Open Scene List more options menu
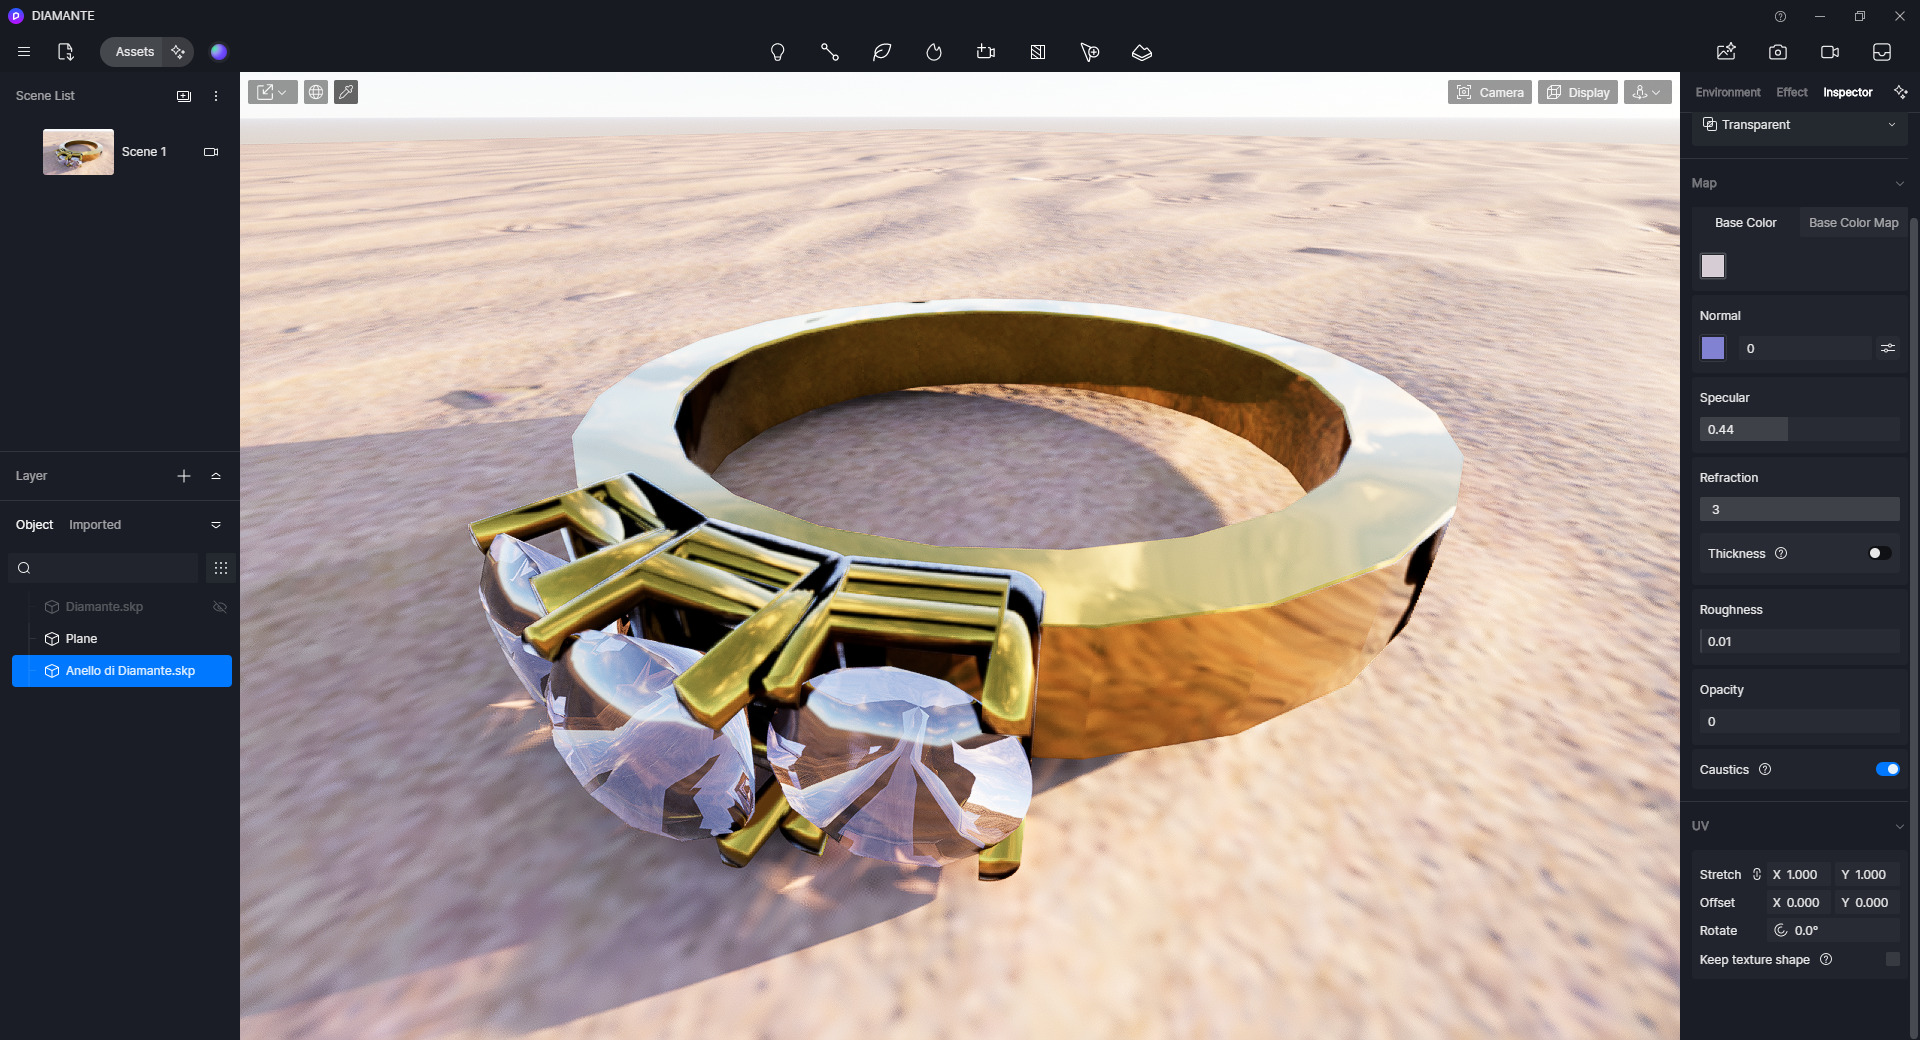 pos(216,96)
